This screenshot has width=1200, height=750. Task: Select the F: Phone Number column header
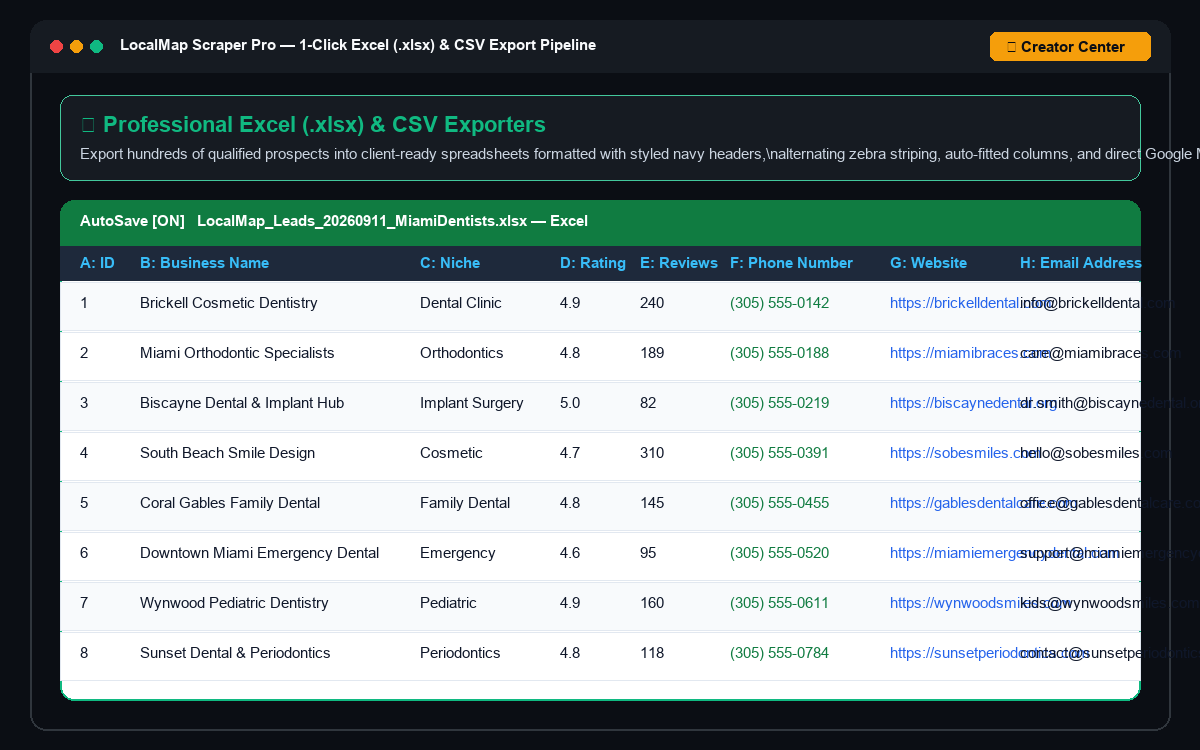[x=791, y=263]
